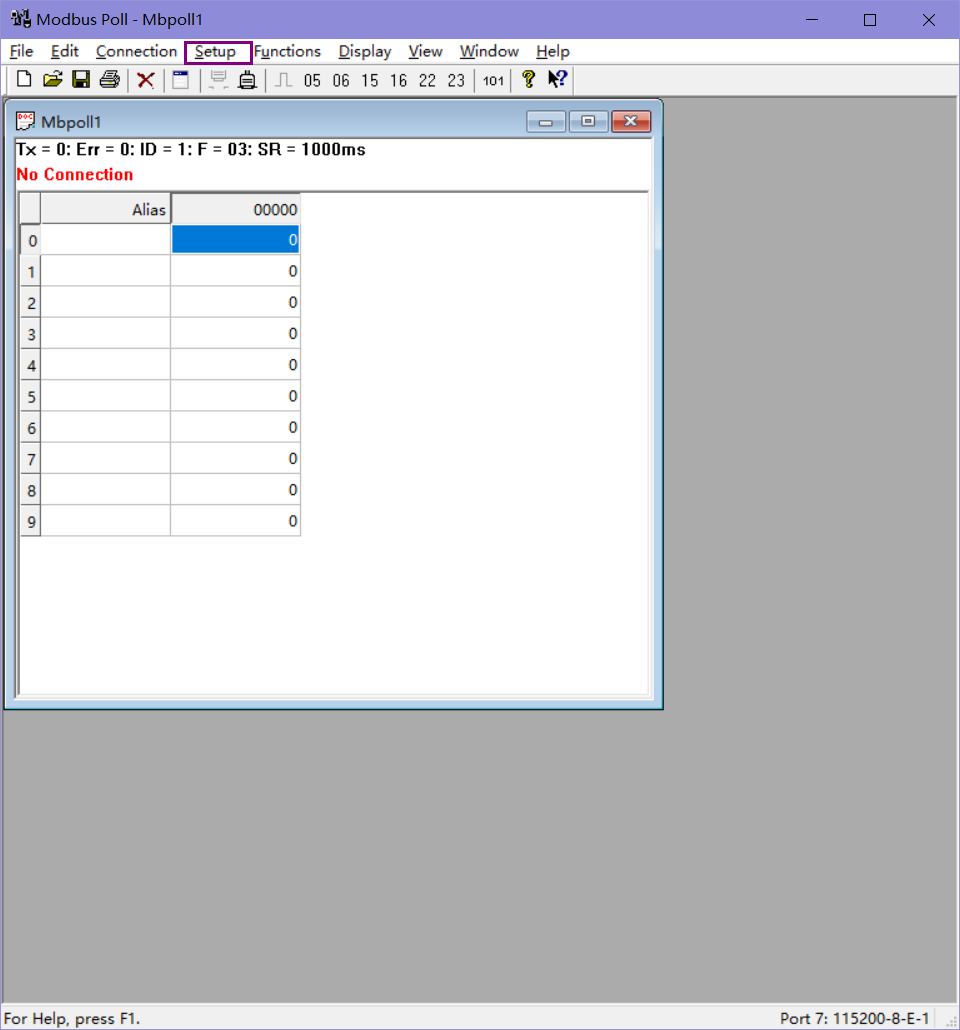Viewport: 960px width, 1030px height.
Task: Click the Disconnect toolbar icon
Action: 247,80
